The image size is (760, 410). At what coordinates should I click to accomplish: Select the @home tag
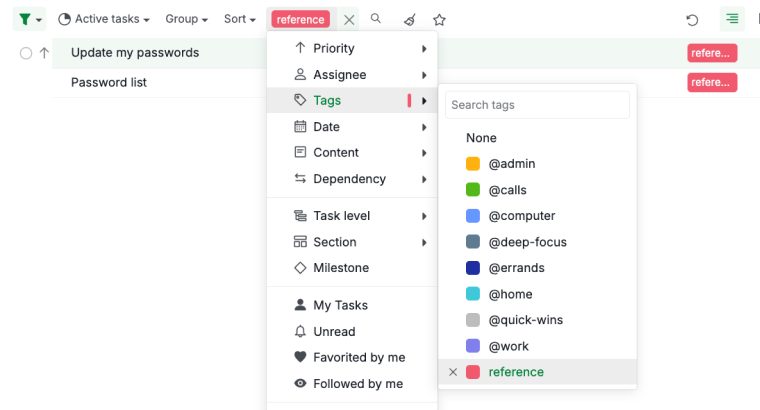(538, 294)
